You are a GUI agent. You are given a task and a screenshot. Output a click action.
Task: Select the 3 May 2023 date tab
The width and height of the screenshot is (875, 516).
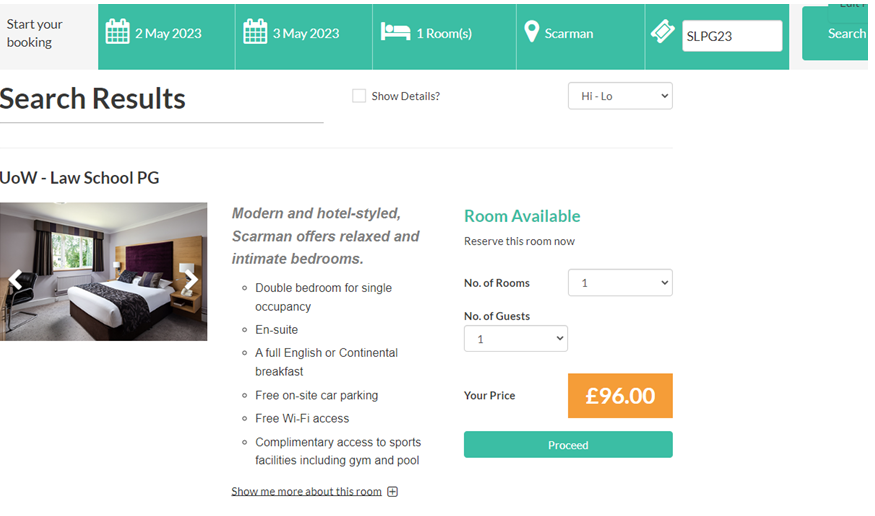point(306,34)
